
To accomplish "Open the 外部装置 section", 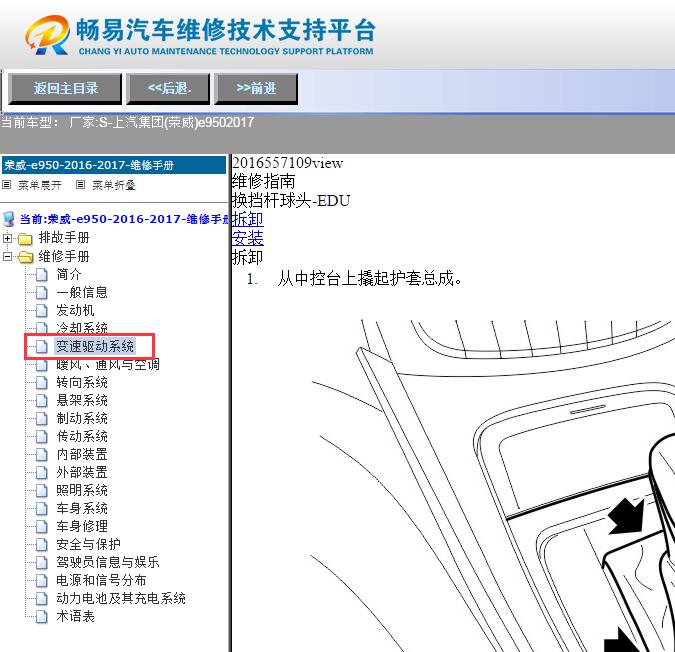I will 82,472.
